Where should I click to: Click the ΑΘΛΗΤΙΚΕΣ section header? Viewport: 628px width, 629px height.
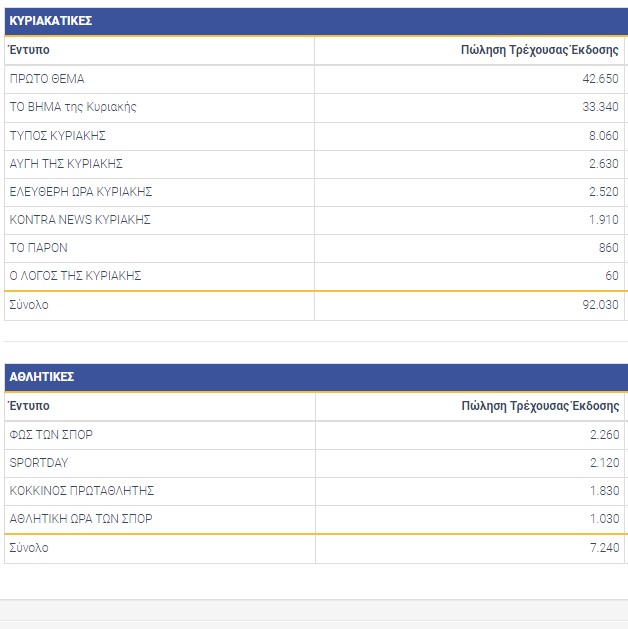point(42,377)
